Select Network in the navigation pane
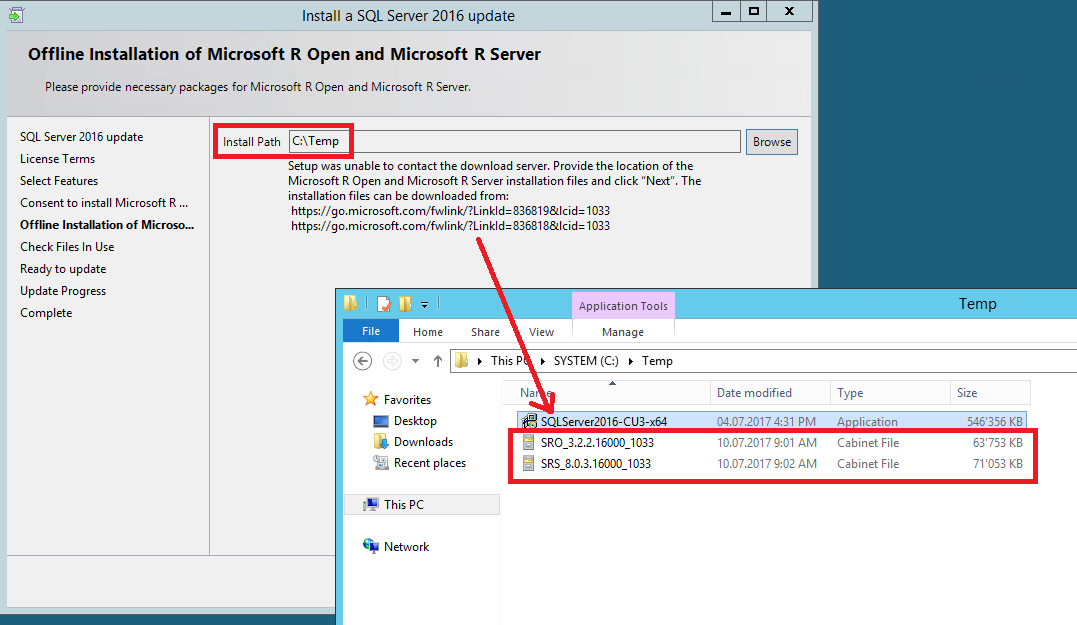1077x625 pixels. [406, 547]
